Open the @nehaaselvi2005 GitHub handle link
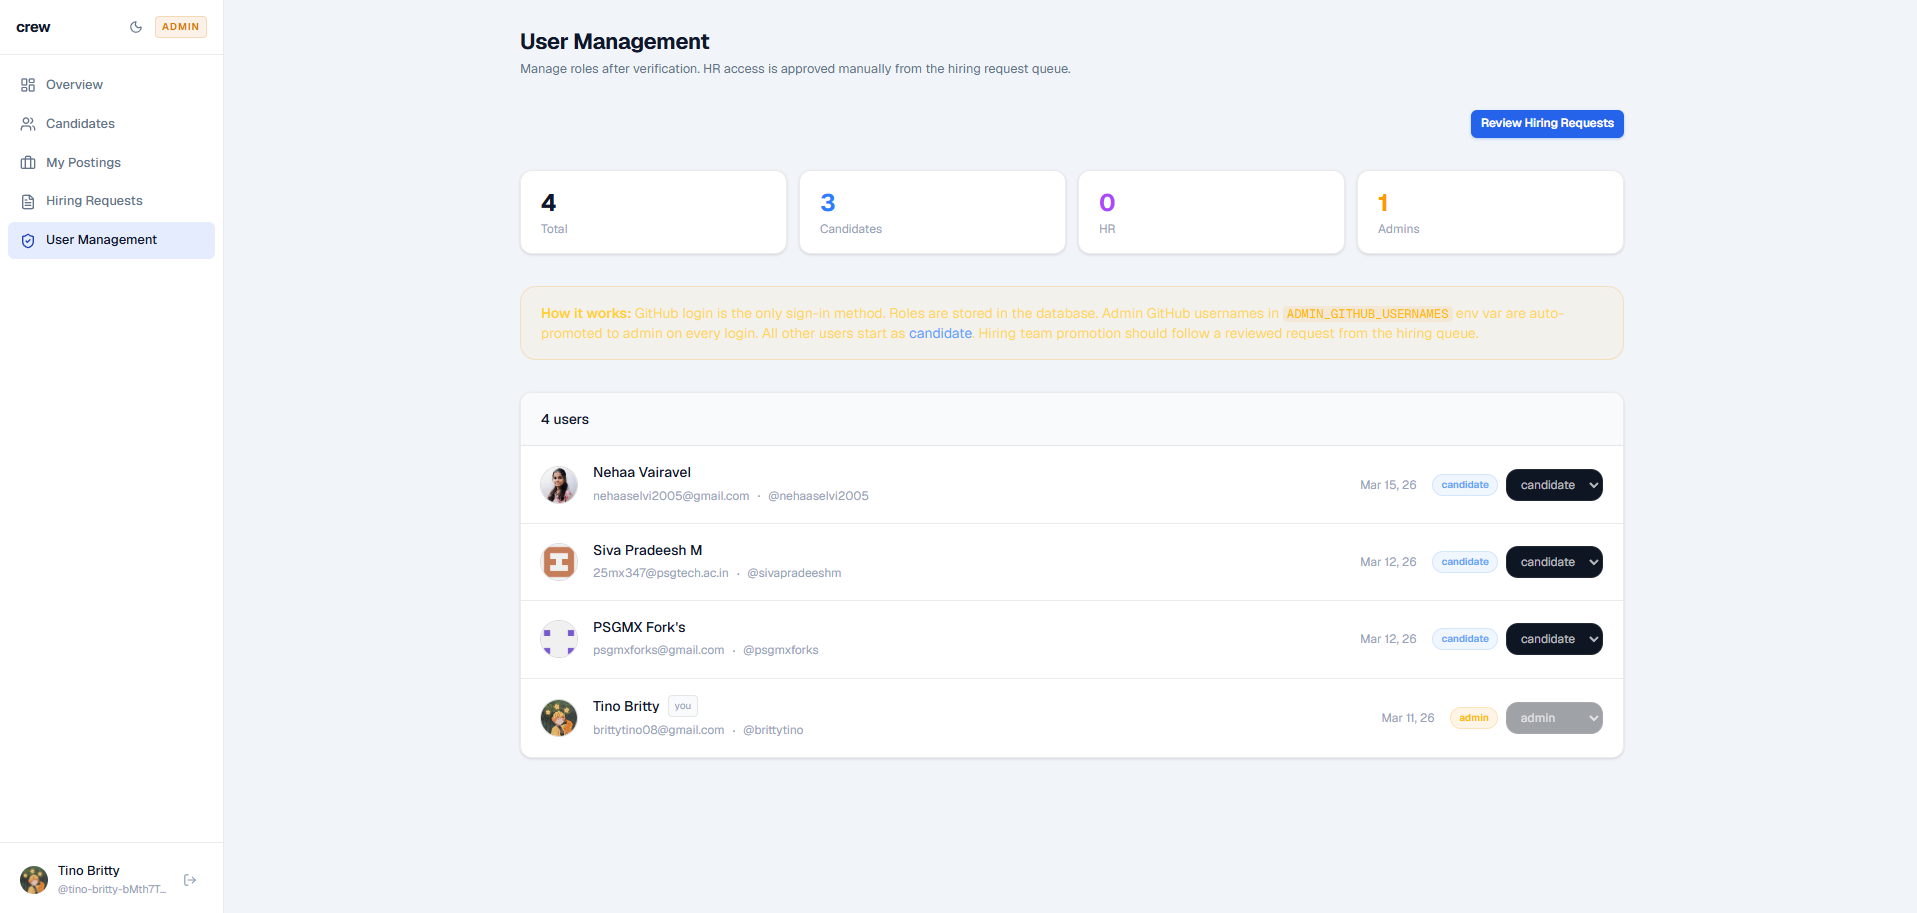 pyautogui.click(x=817, y=495)
